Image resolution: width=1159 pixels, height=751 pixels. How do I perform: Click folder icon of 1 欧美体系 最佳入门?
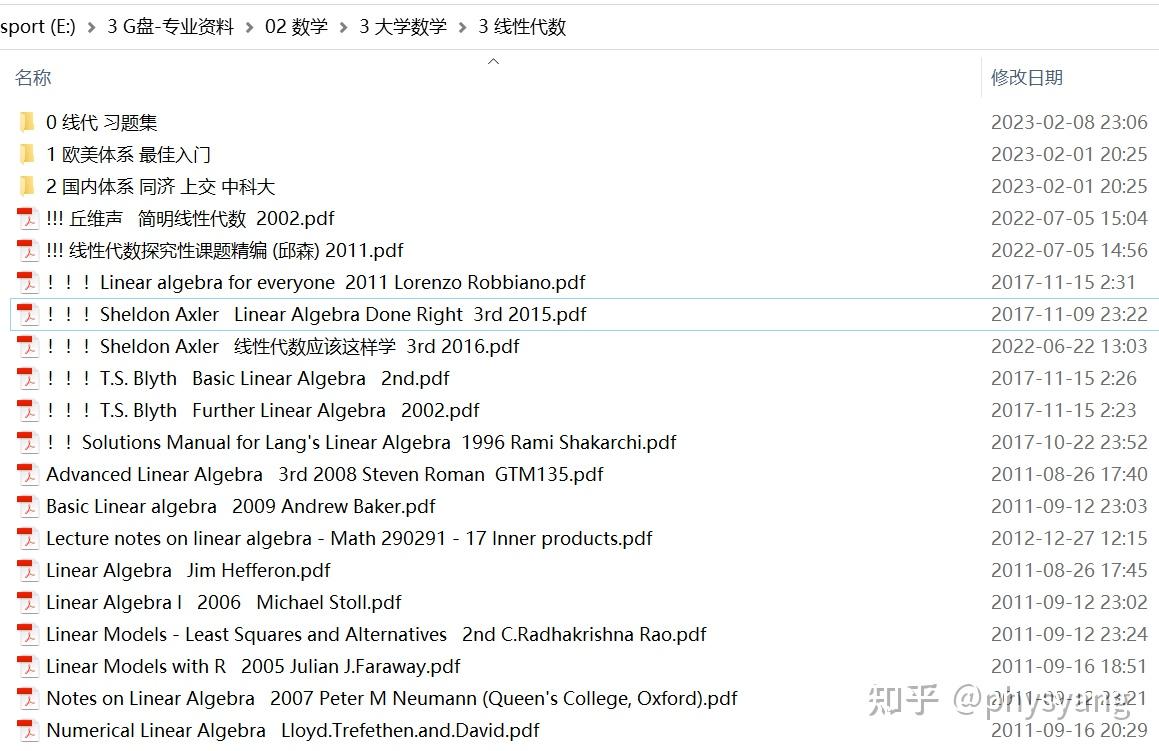[x=27, y=154]
